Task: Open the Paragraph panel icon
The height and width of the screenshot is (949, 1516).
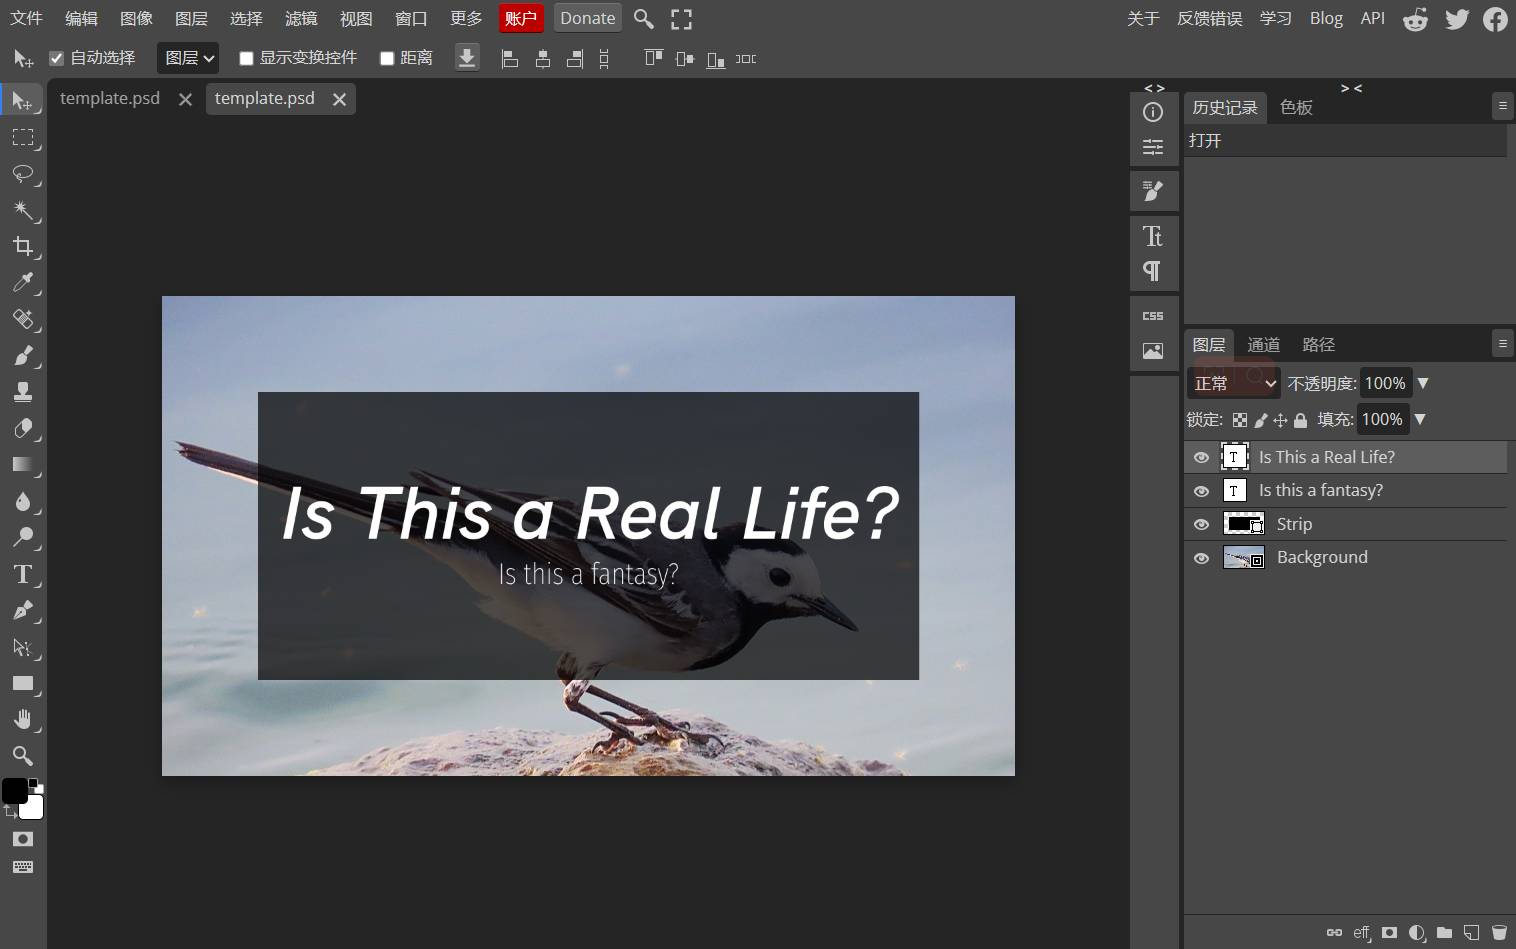Action: pyautogui.click(x=1153, y=271)
